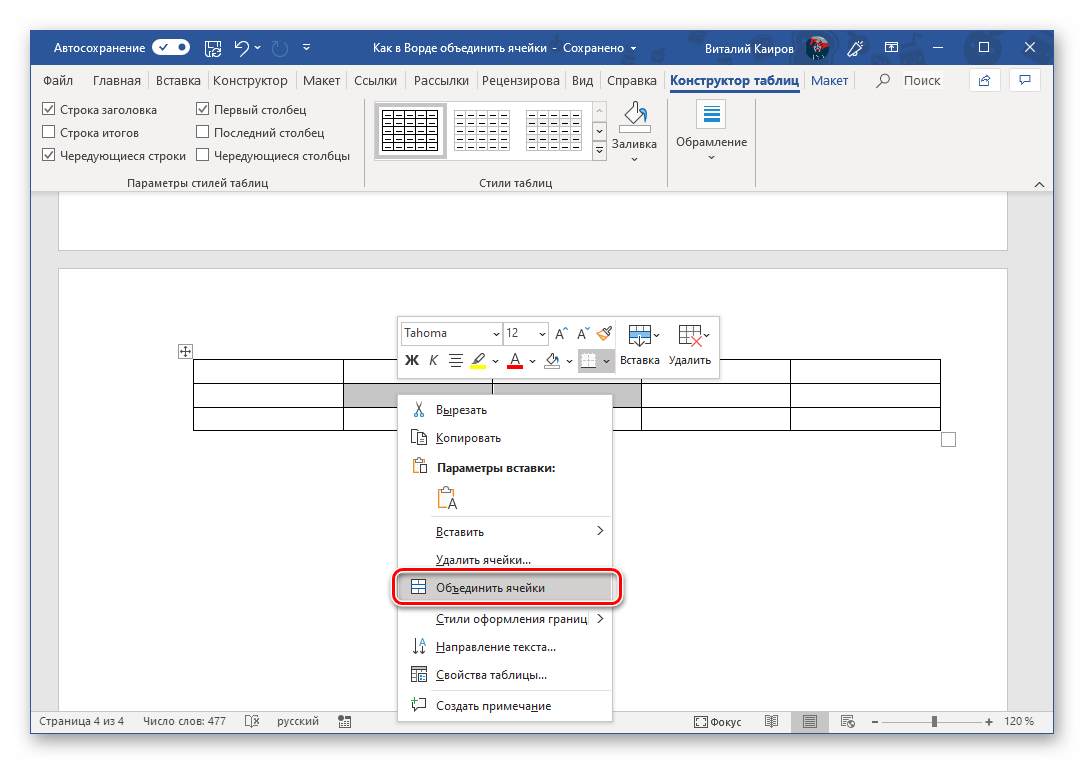Select the third dashed table style thumbnail
The height and width of the screenshot is (764, 1084).
click(554, 130)
